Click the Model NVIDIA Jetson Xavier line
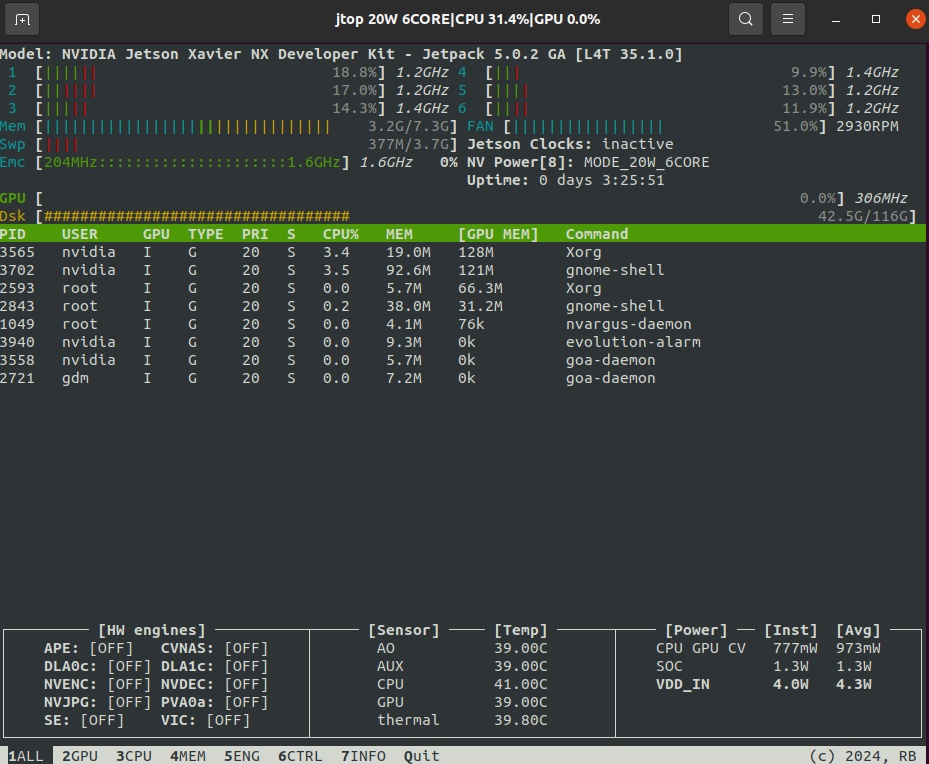Image resolution: width=929 pixels, height=764 pixels. (x=341, y=54)
